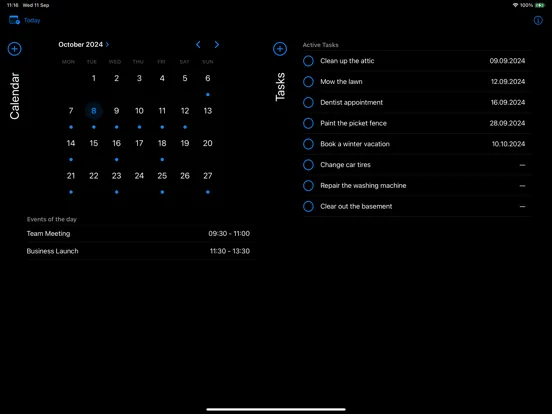Viewport: 552px width, 414px height.
Task: Tick off Clear out the basement
Action: (x=308, y=206)
